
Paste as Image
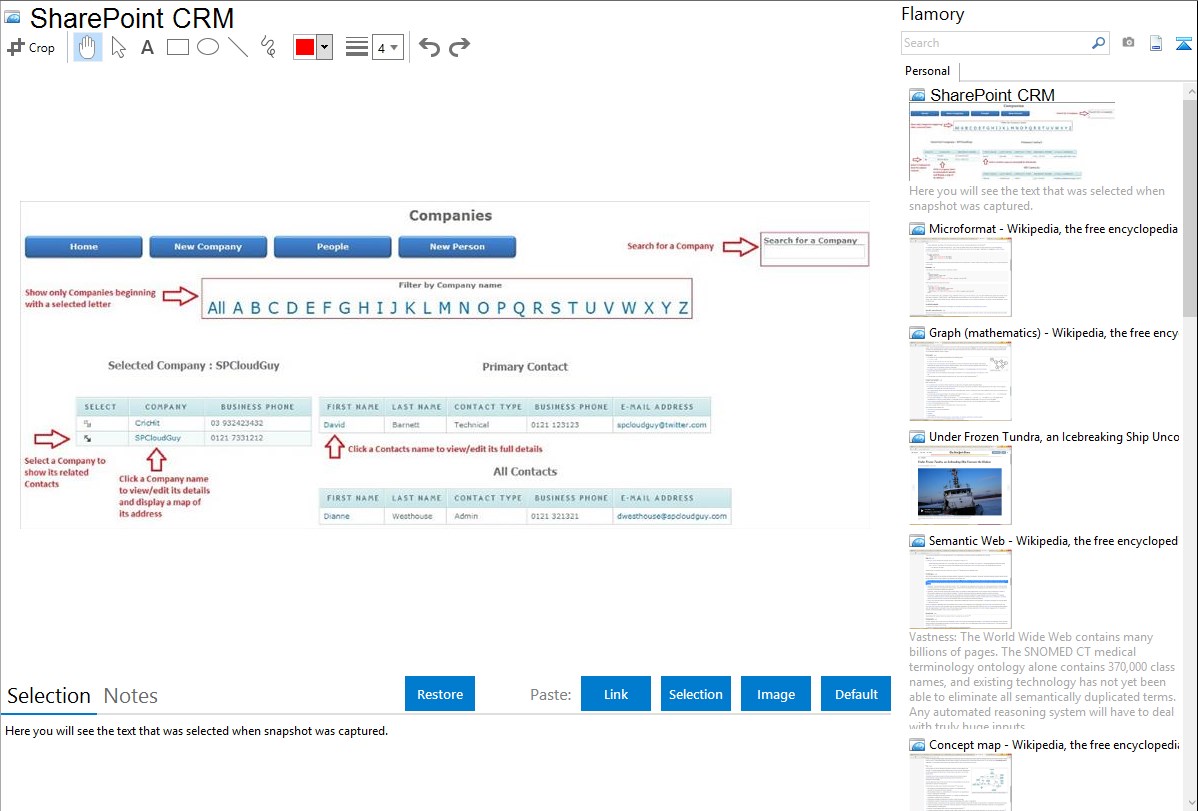[776, 694]
